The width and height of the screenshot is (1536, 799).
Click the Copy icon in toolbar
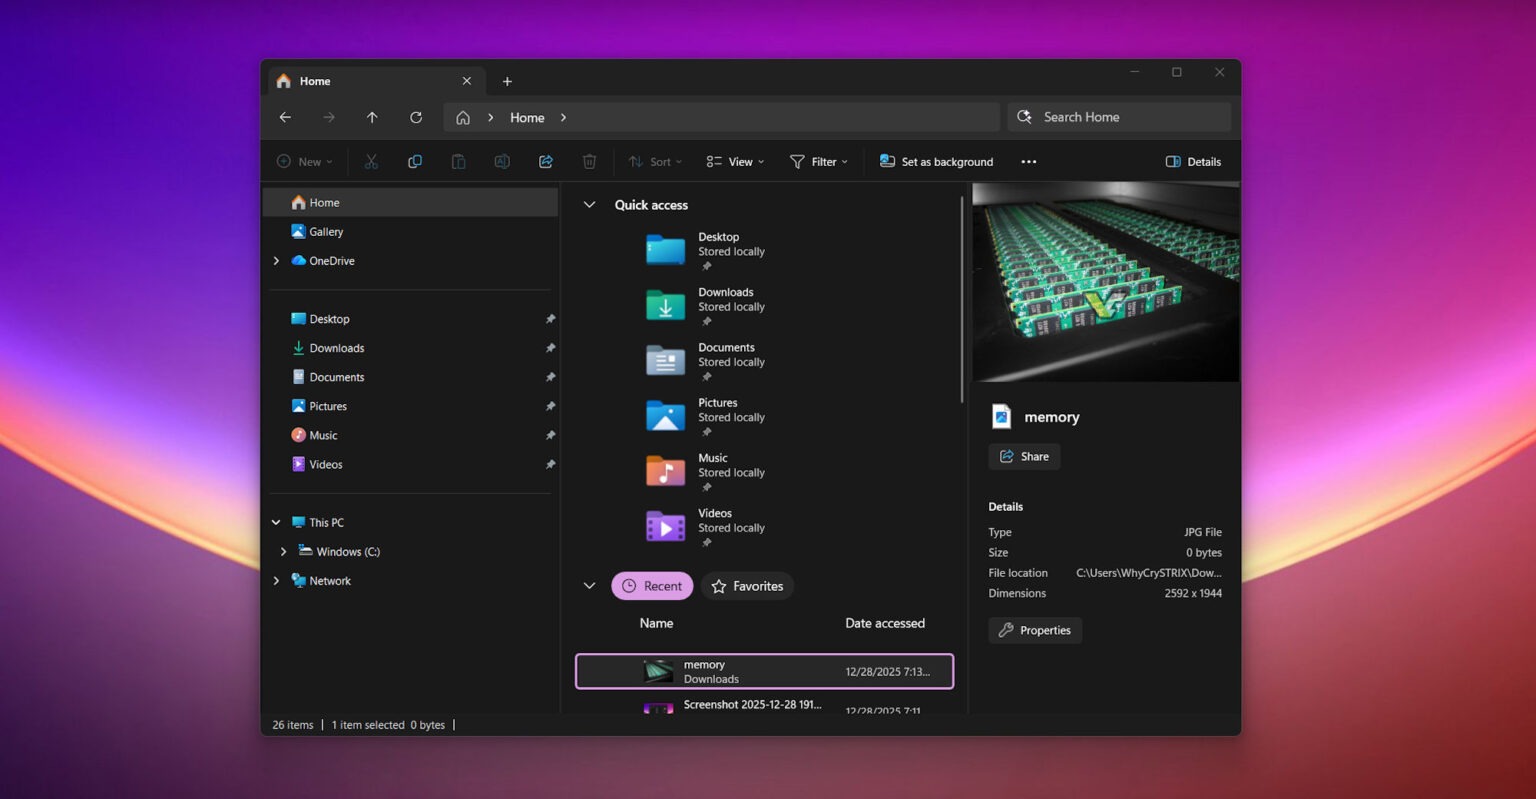(x=415, y=162)
